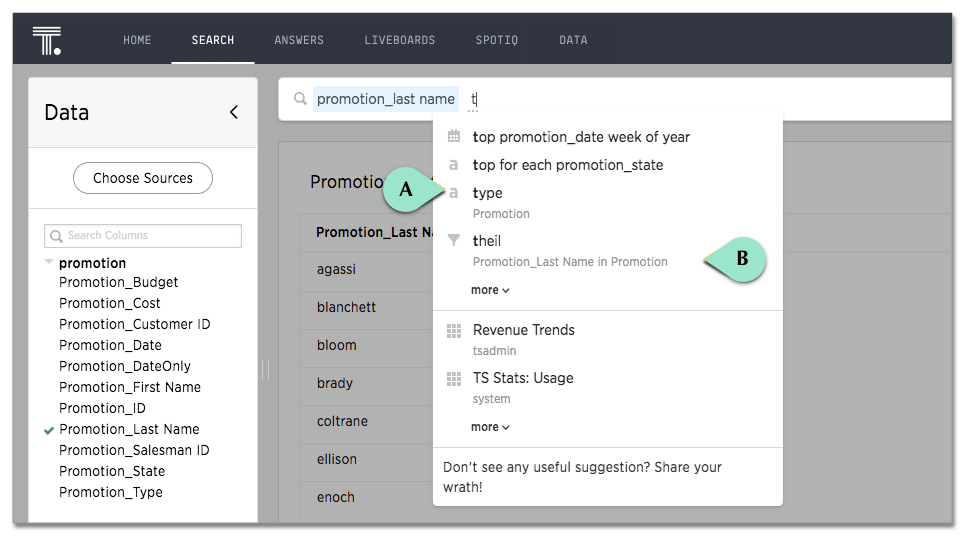
Task: Click the search bar magnifier icon
Action: tap(300, 99)
